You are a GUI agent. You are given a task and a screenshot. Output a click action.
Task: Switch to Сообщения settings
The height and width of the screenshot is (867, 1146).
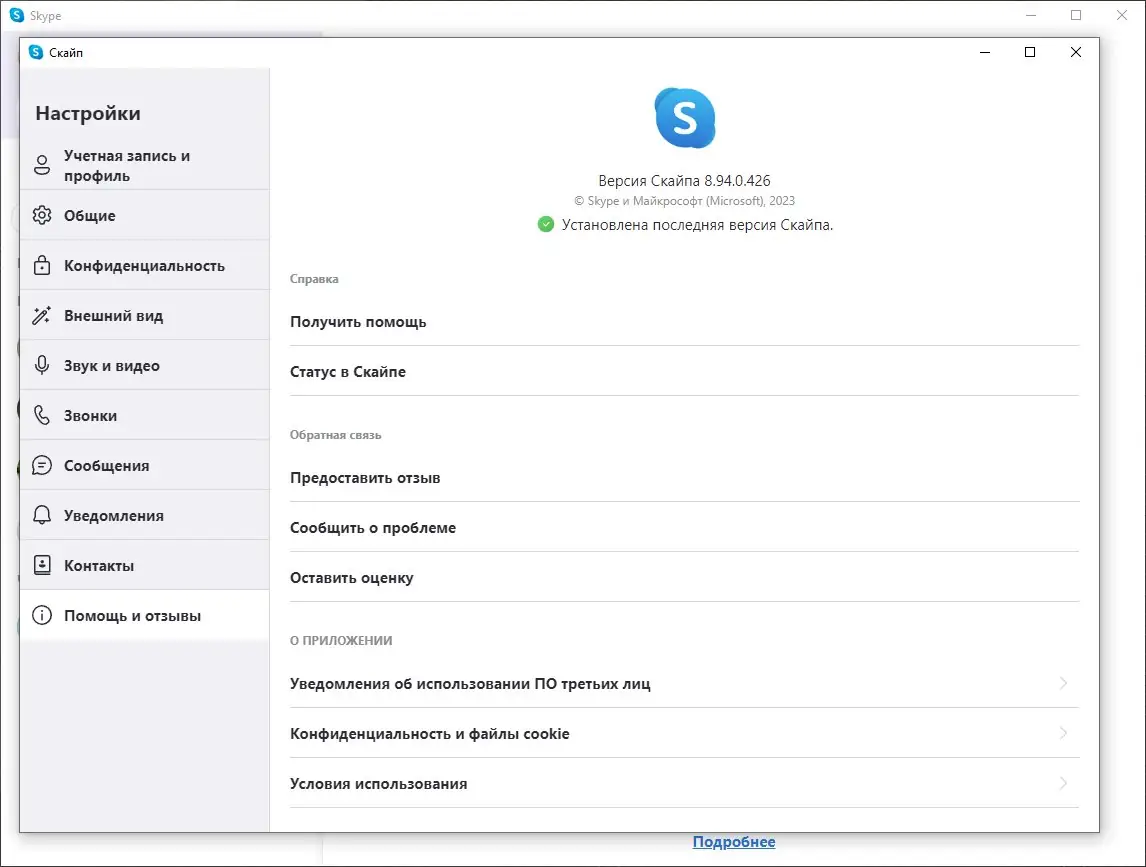[145, 466]
